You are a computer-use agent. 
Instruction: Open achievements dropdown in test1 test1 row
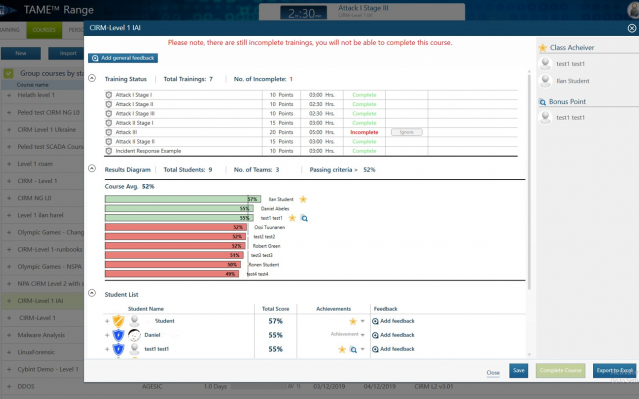[x=363, y=349]
